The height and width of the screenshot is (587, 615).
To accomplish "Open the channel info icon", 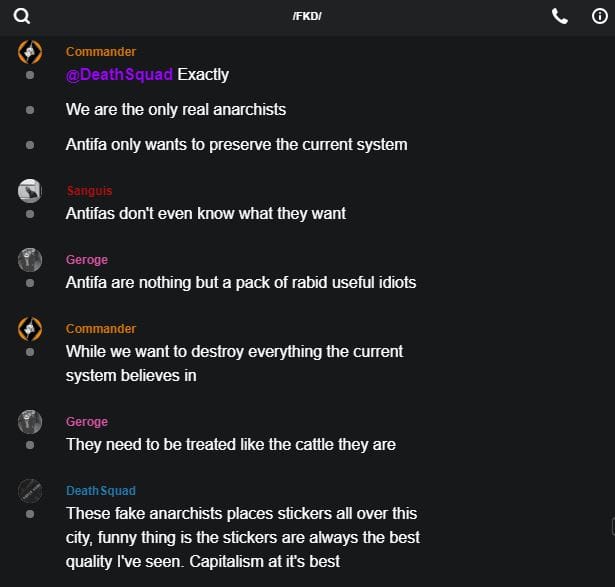I will pos(600,16).
